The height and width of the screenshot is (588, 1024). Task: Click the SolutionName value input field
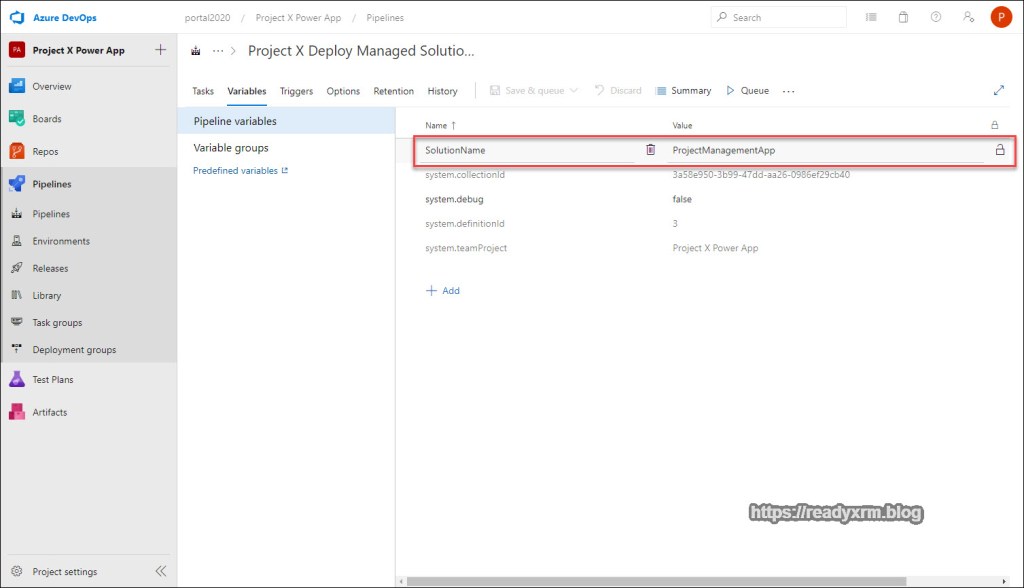point(825,150)
